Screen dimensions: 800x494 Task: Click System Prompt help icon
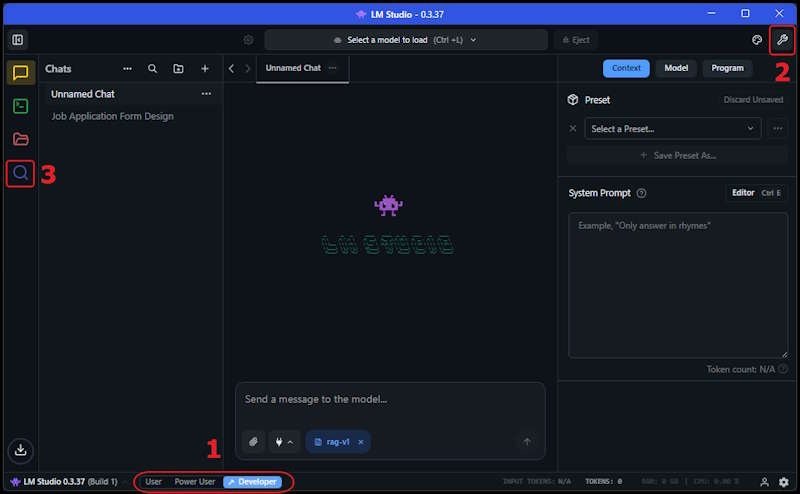coord(641,193)
